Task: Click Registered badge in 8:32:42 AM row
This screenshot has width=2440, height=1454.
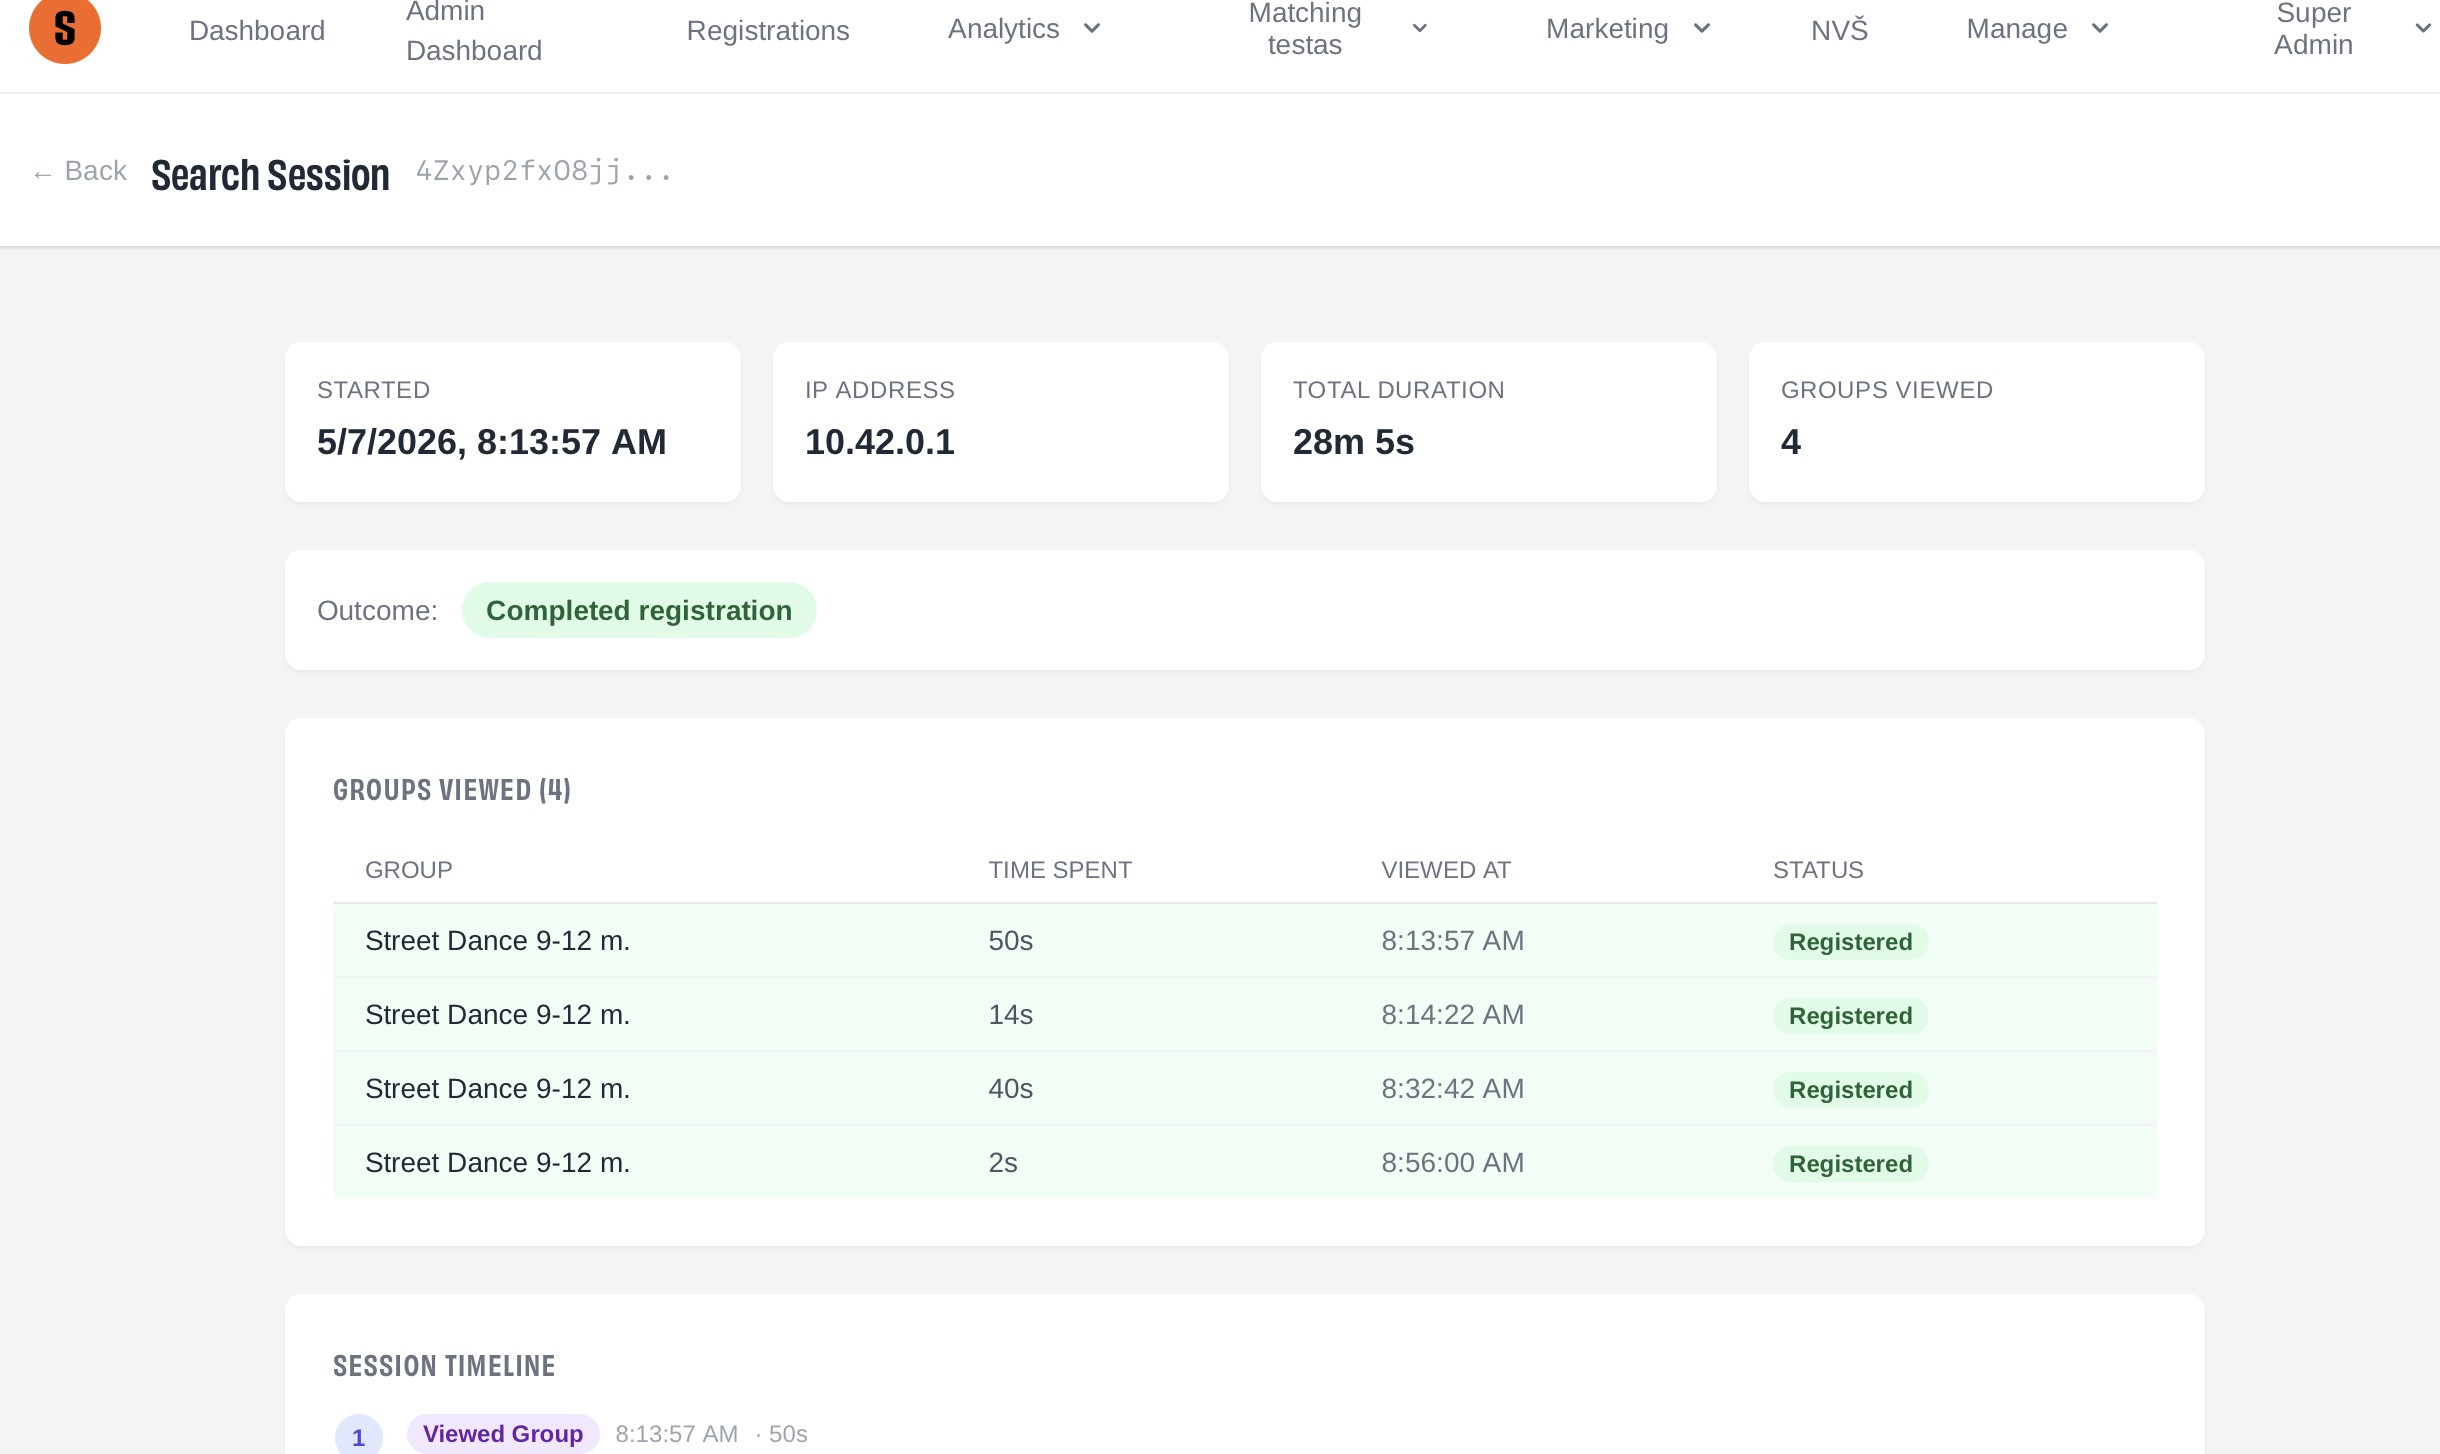Action: tap(1850, 1089)
